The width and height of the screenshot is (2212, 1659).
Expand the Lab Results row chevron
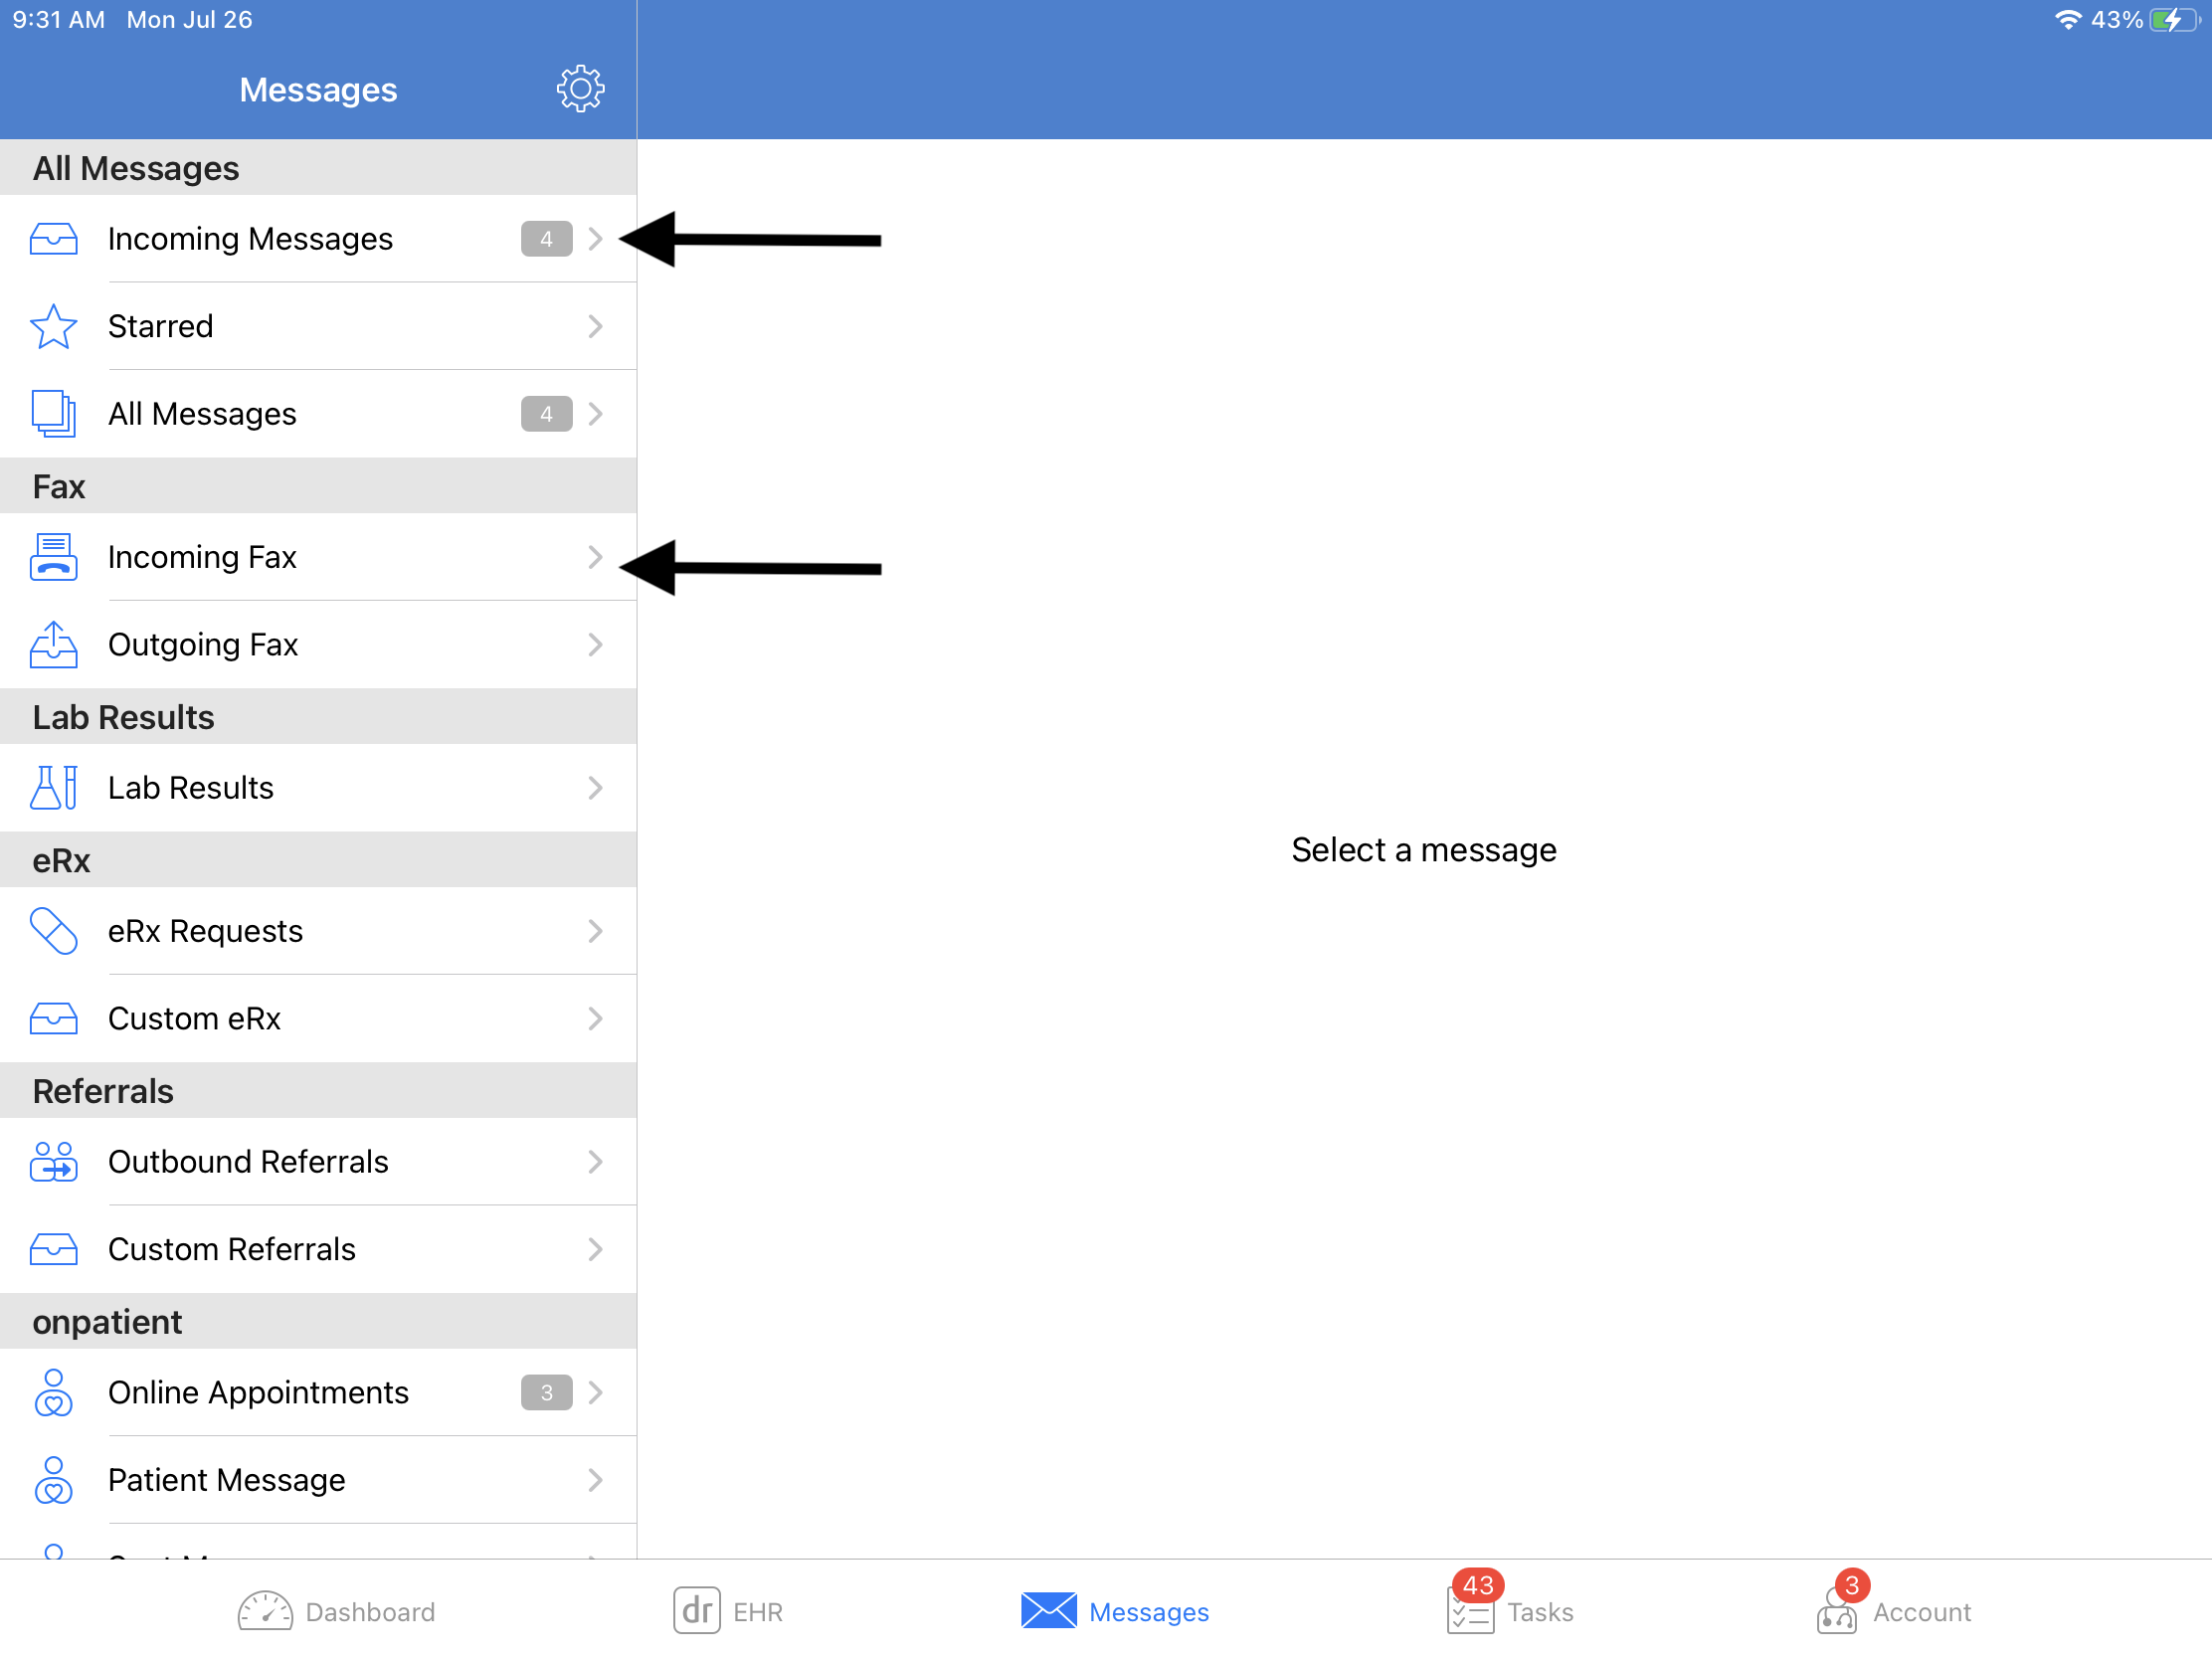click(x=595, y=787)
